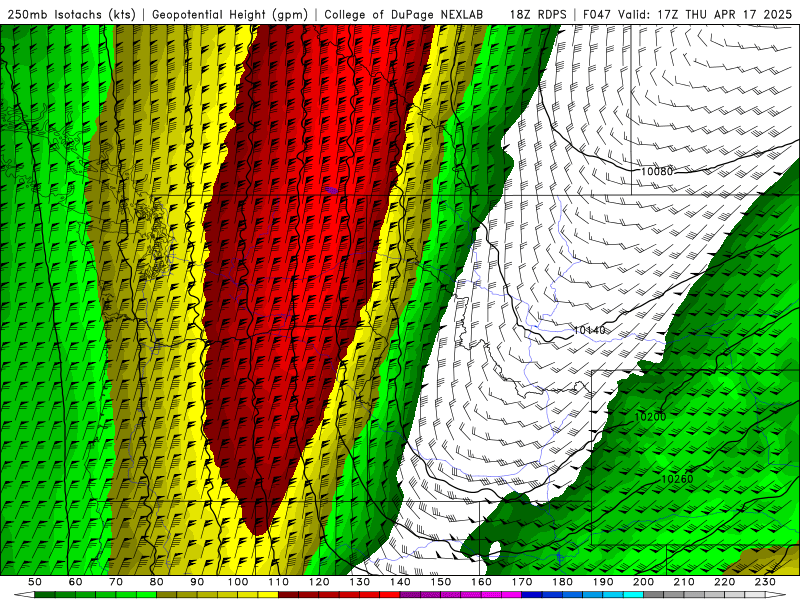Click the "18Z RDPS" model run label
Screen dimensions: 800x600
(538, 14)
